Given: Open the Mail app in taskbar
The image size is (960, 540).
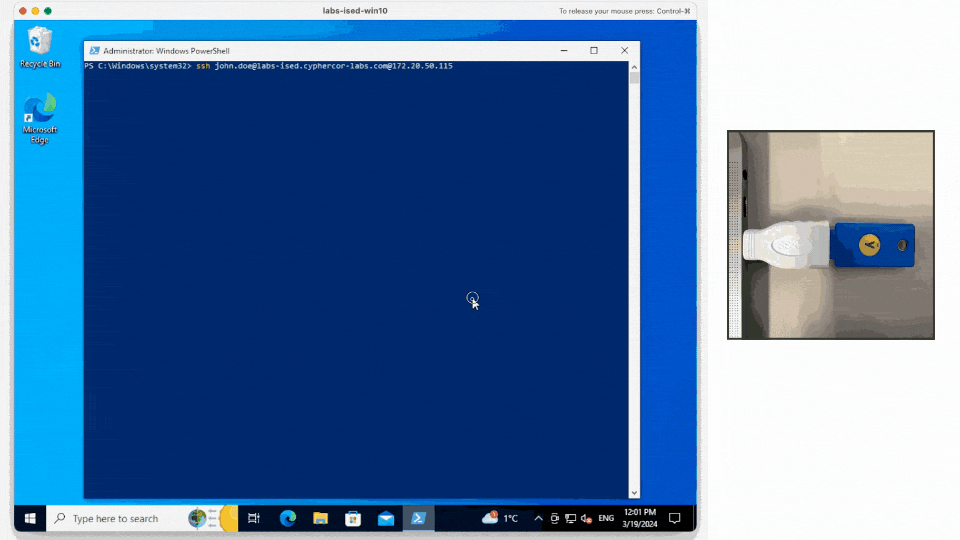Looking at the screenshot, I should point(386,518).
